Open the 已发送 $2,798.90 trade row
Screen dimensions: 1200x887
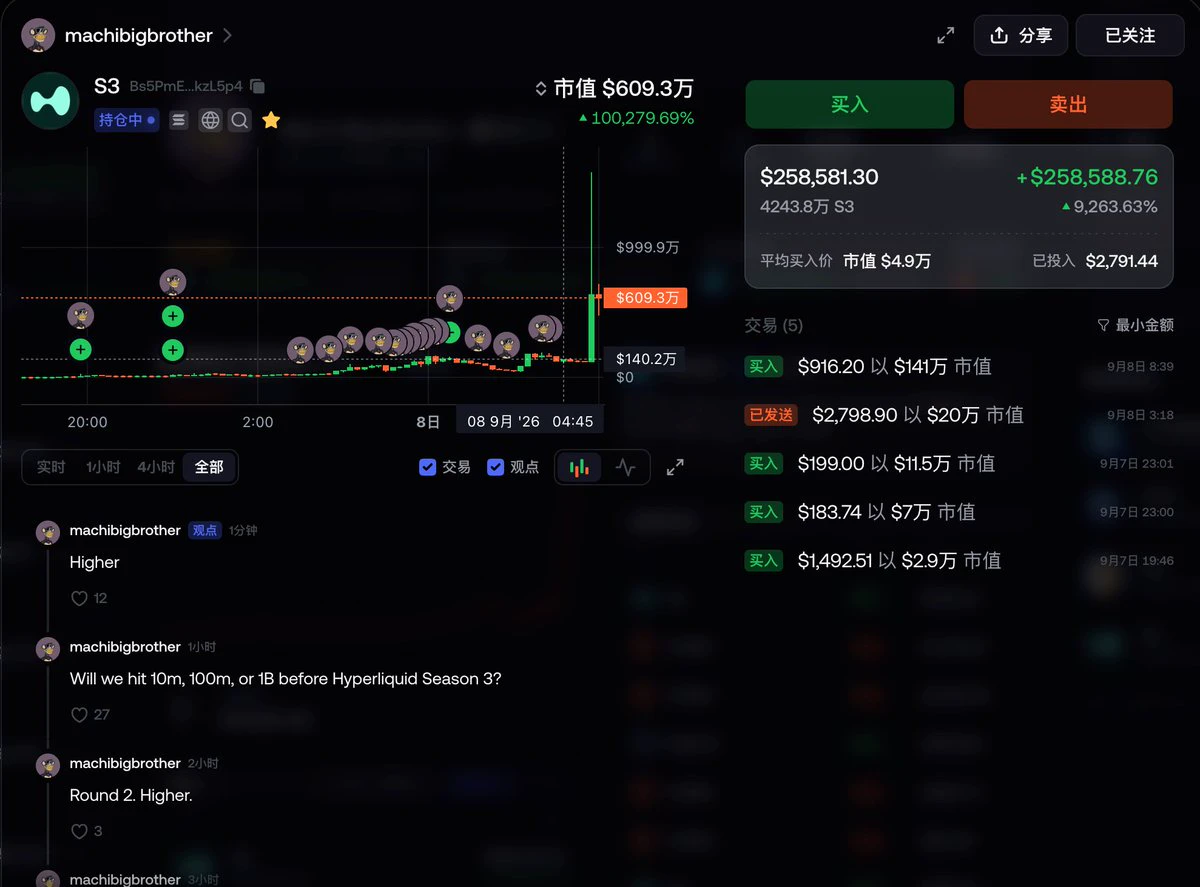pos(959,415)
